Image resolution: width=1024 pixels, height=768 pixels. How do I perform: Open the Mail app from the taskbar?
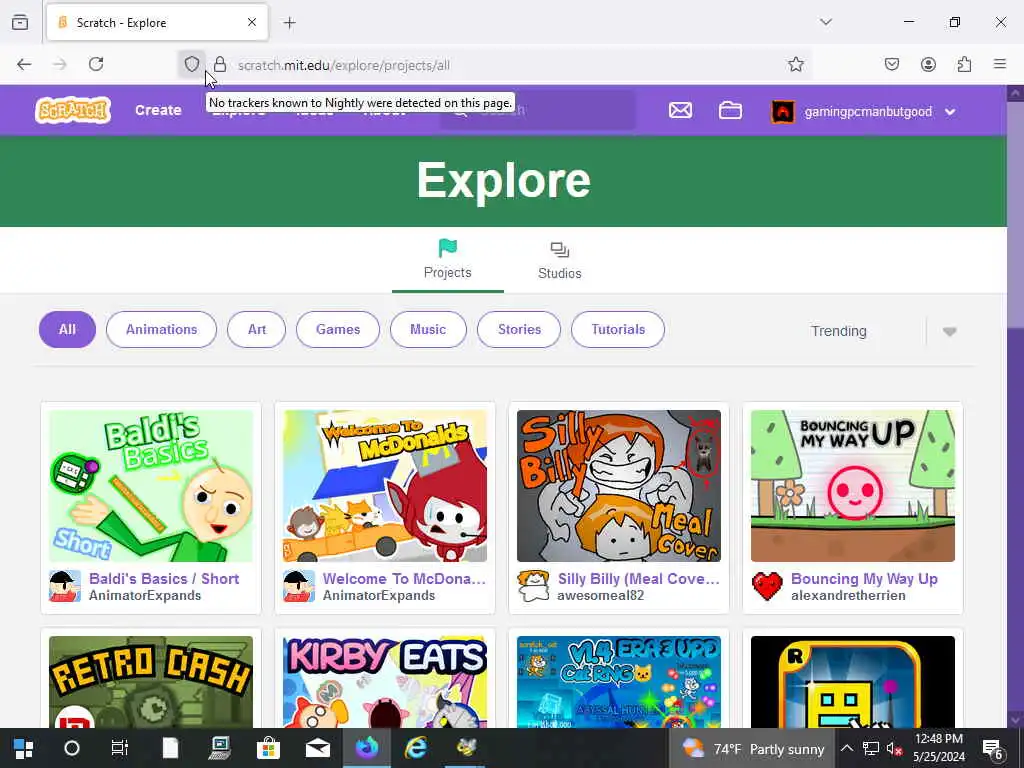pos(317,748)
